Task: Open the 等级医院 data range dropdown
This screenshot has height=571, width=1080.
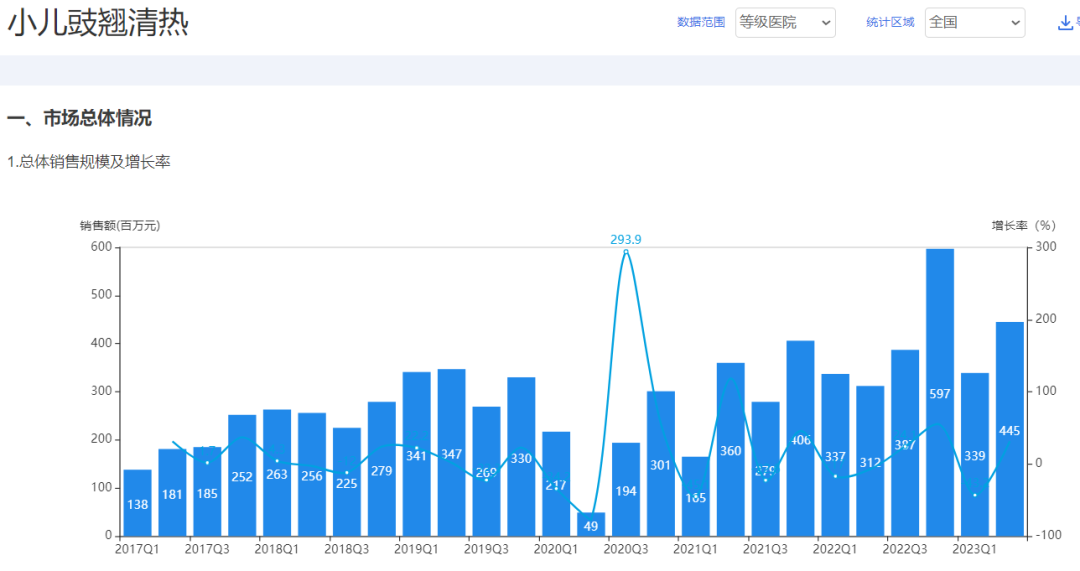Action: point(785,22)
